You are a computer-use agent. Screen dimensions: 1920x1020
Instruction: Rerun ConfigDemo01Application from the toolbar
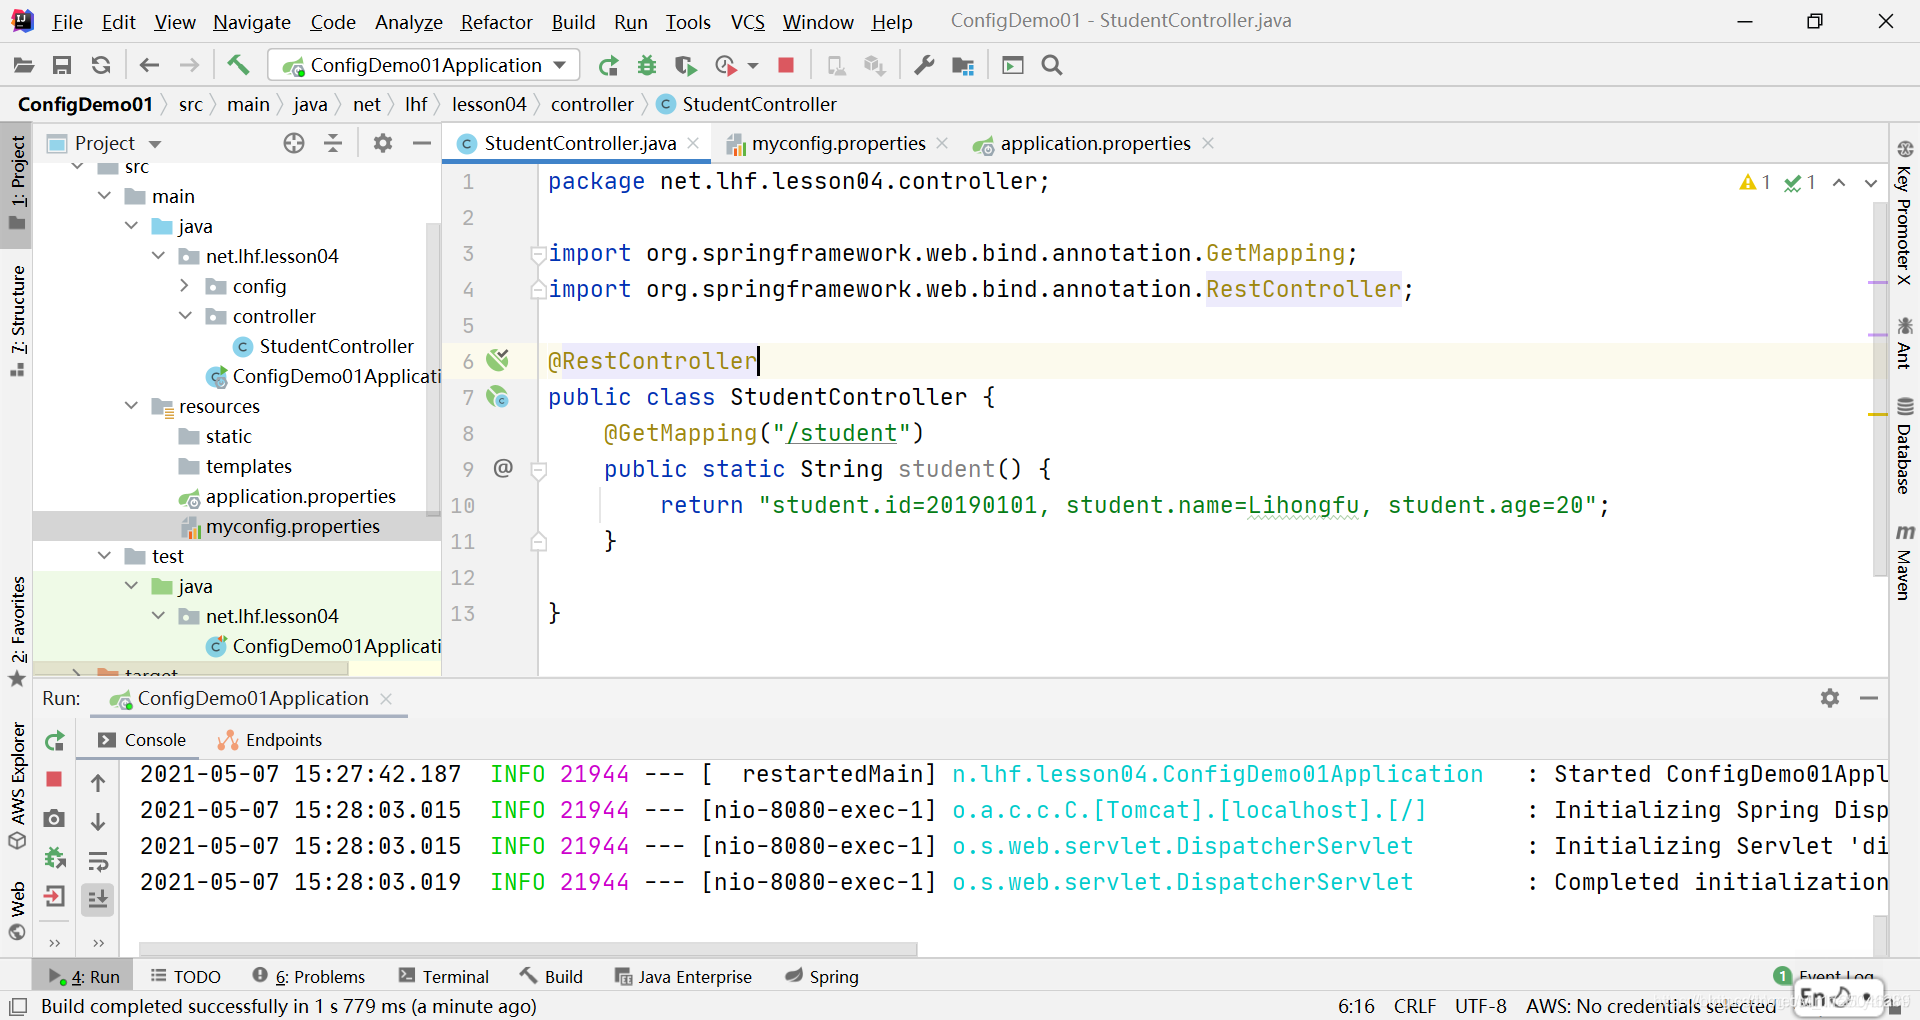coord(608,66)
